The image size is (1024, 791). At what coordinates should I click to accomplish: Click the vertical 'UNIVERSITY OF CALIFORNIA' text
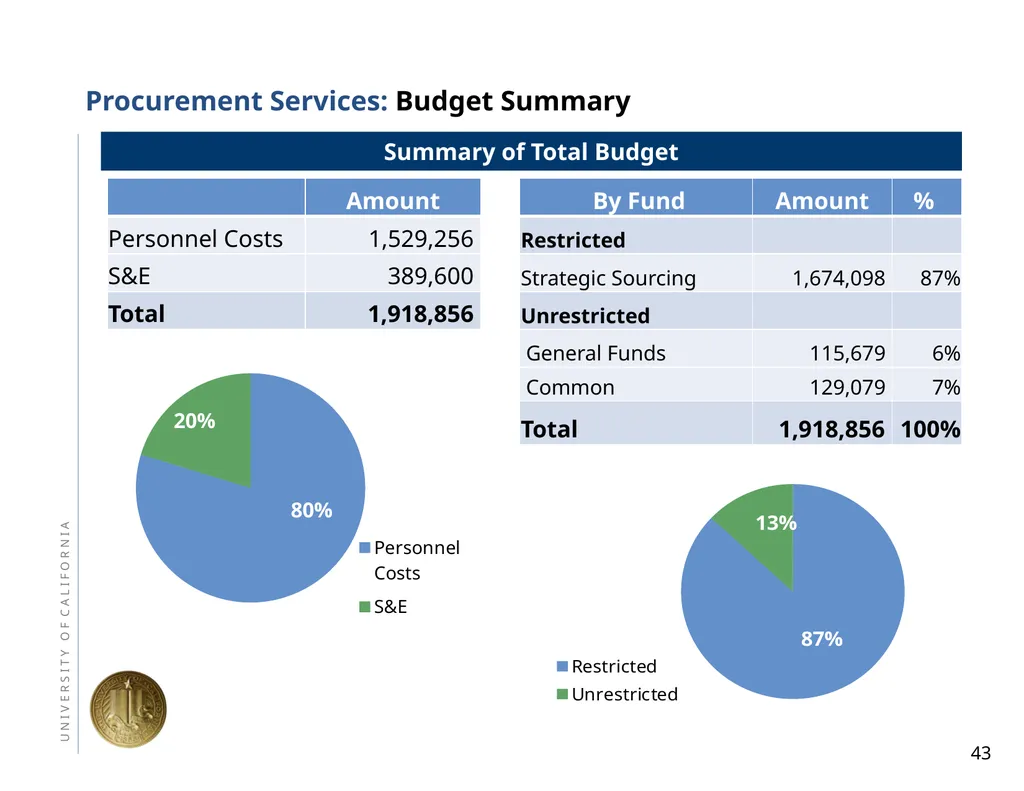click(65, 630)
